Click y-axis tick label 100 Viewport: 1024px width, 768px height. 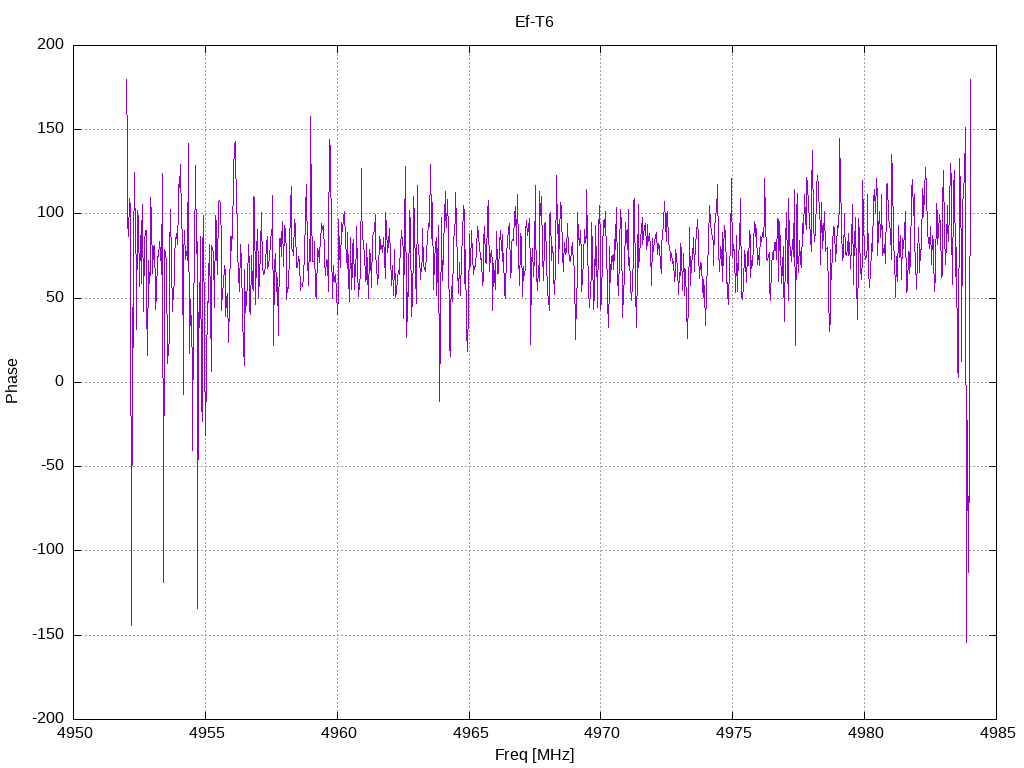click(51, 213)
